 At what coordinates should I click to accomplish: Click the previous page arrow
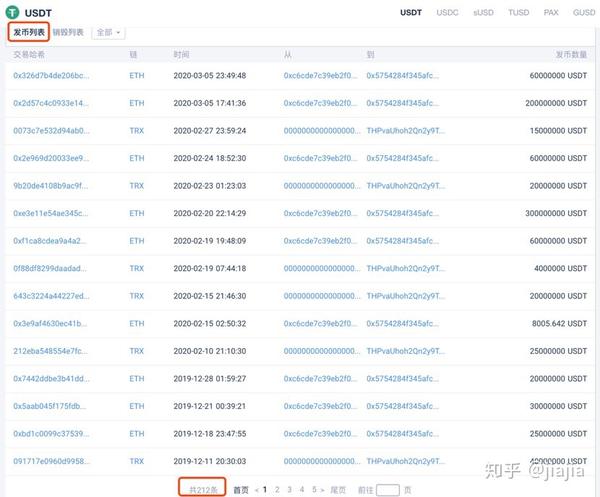257,490
